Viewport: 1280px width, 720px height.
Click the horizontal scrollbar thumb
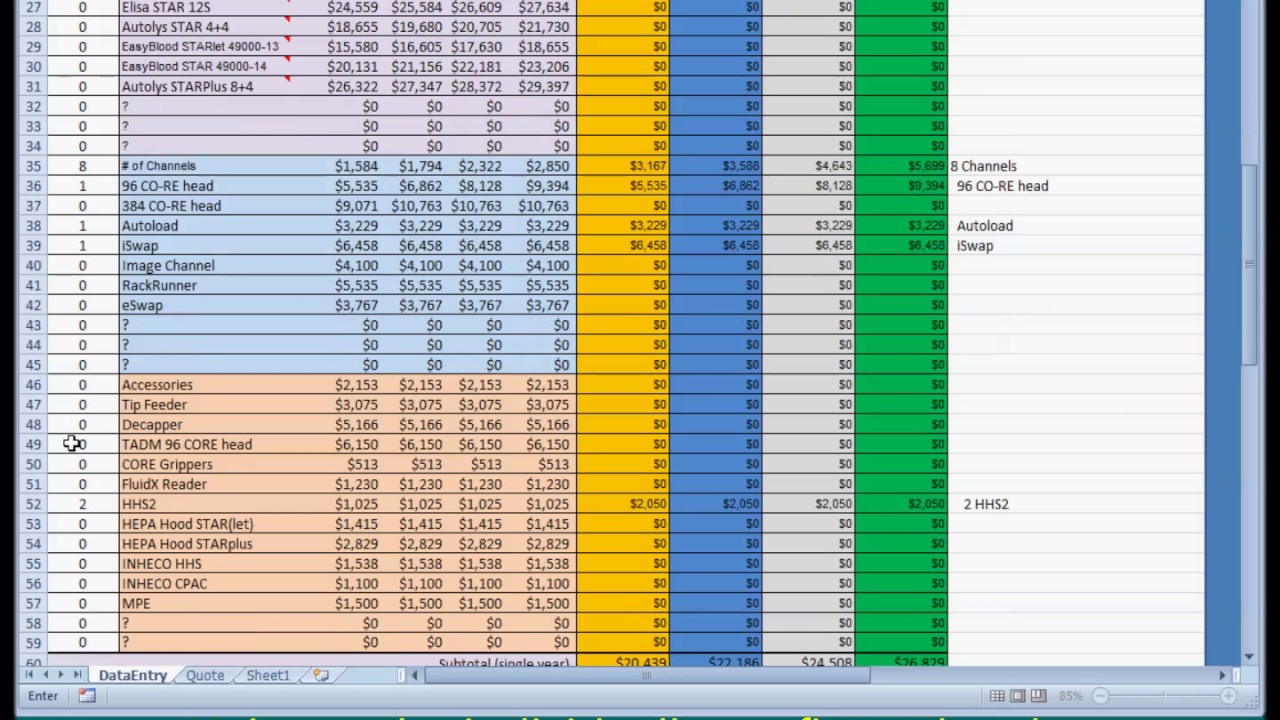point(648,676)
